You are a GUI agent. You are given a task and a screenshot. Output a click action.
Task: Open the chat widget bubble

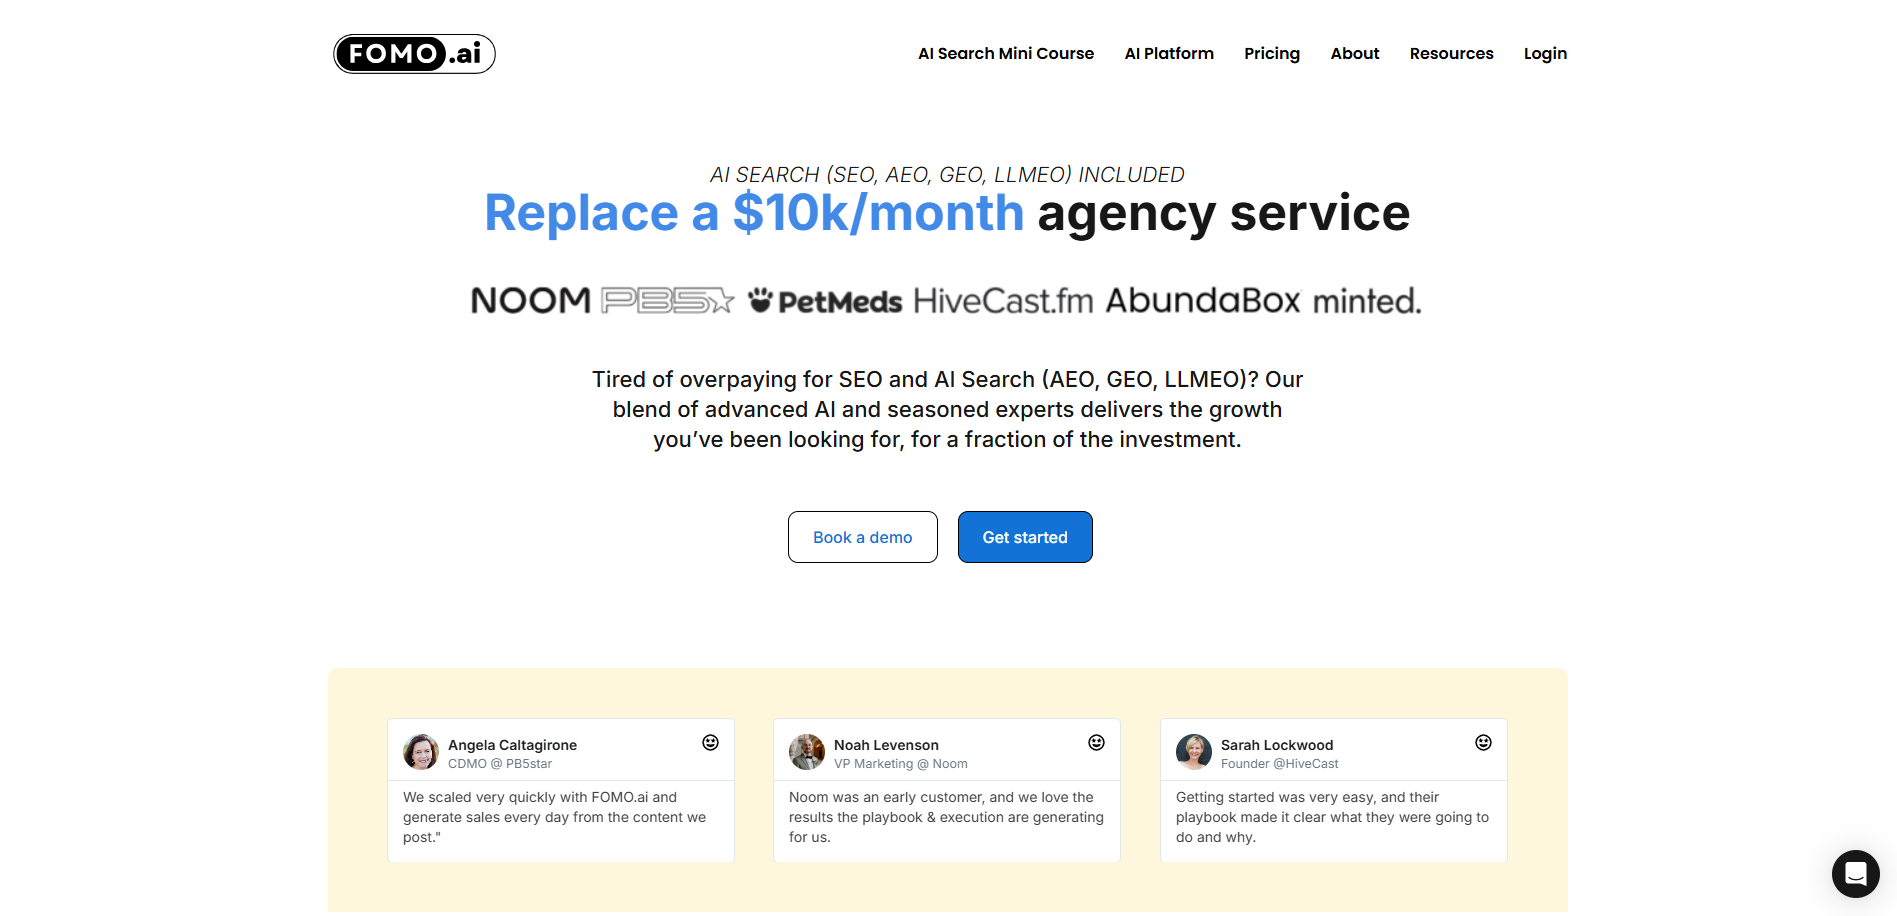[1855, 874]
